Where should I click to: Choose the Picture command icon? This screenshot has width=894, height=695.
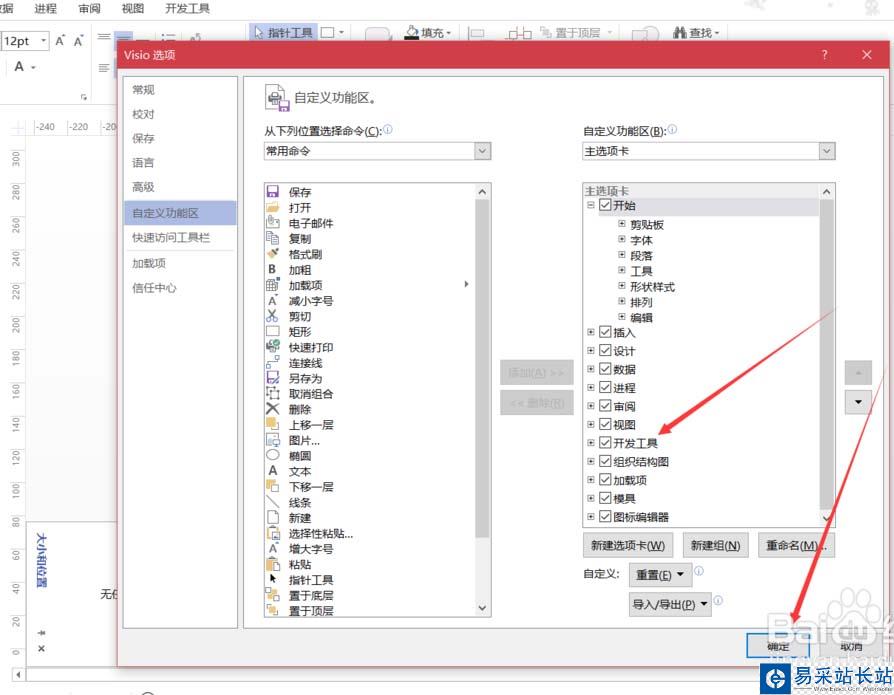[273, 440]
